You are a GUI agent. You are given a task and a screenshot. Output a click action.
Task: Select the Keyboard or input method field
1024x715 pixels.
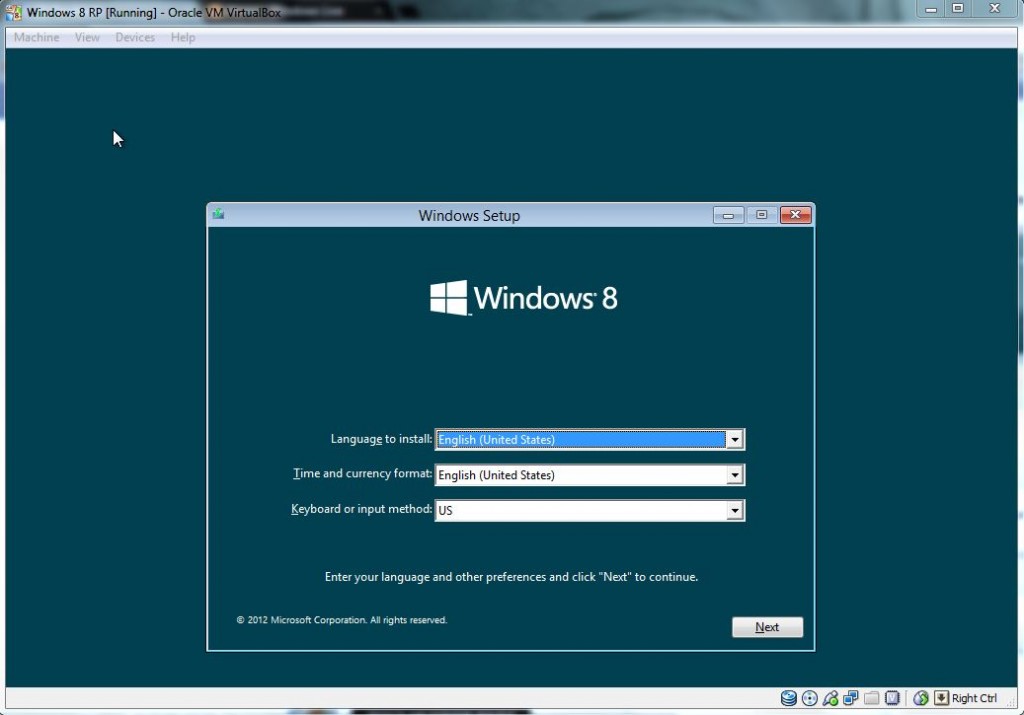pos(590,510)
